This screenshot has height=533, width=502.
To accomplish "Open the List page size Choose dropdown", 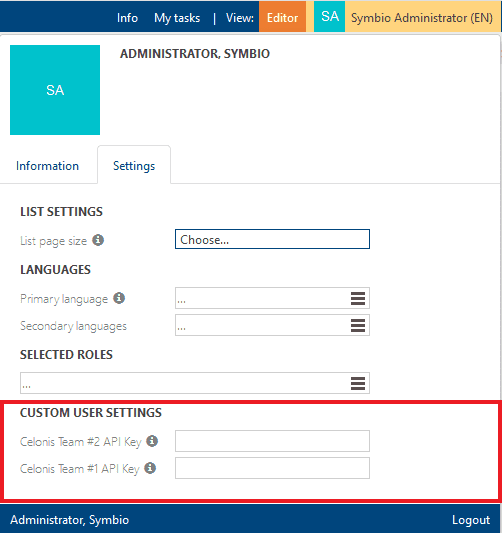I will tap(272, 239).
